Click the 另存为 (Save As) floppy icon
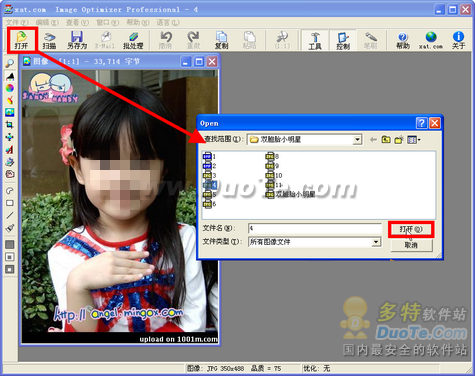Image resolution: width=475 pixels, height=376 pixels. 77,40
